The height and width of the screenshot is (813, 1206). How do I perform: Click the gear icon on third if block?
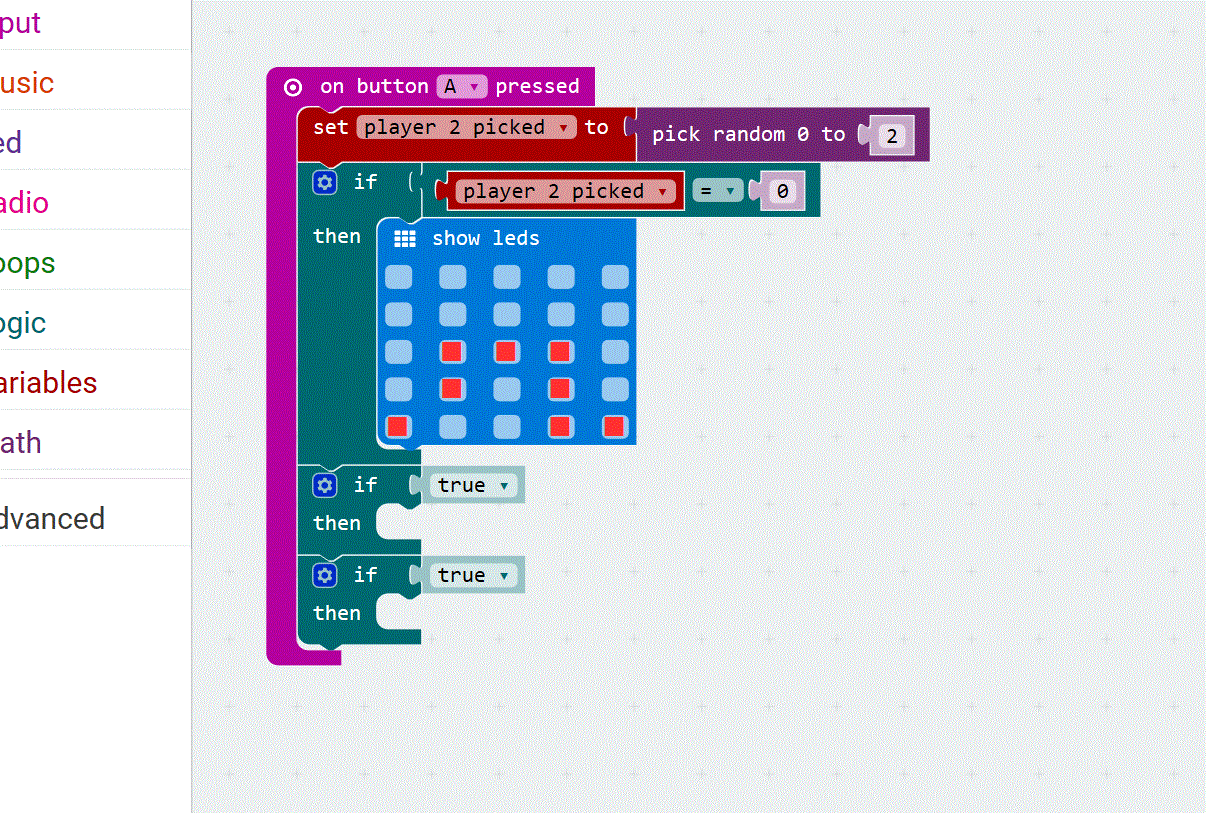pyautogui.click(x=325, y=575)
